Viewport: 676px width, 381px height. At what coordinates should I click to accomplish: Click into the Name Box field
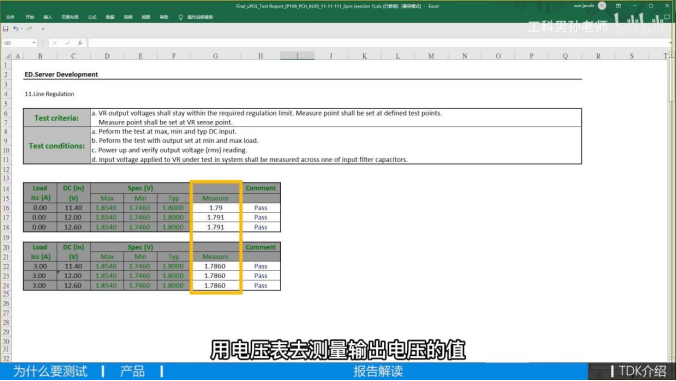(x=17, y=43)
